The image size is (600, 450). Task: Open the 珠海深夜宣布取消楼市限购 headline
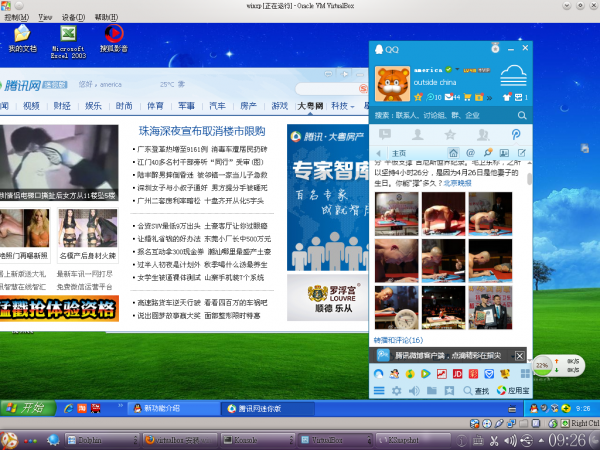click(x=202, y=131)
